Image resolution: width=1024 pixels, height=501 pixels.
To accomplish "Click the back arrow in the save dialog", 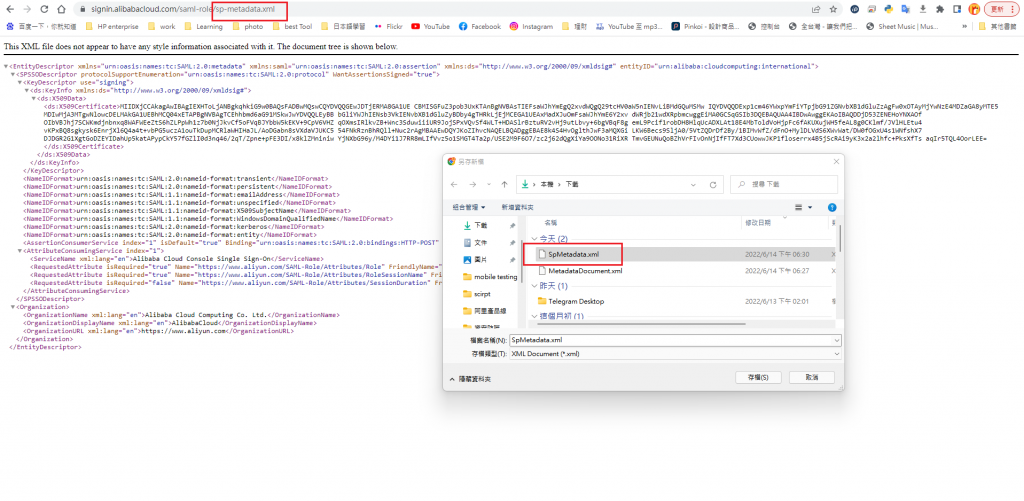I will click(455, 184).
